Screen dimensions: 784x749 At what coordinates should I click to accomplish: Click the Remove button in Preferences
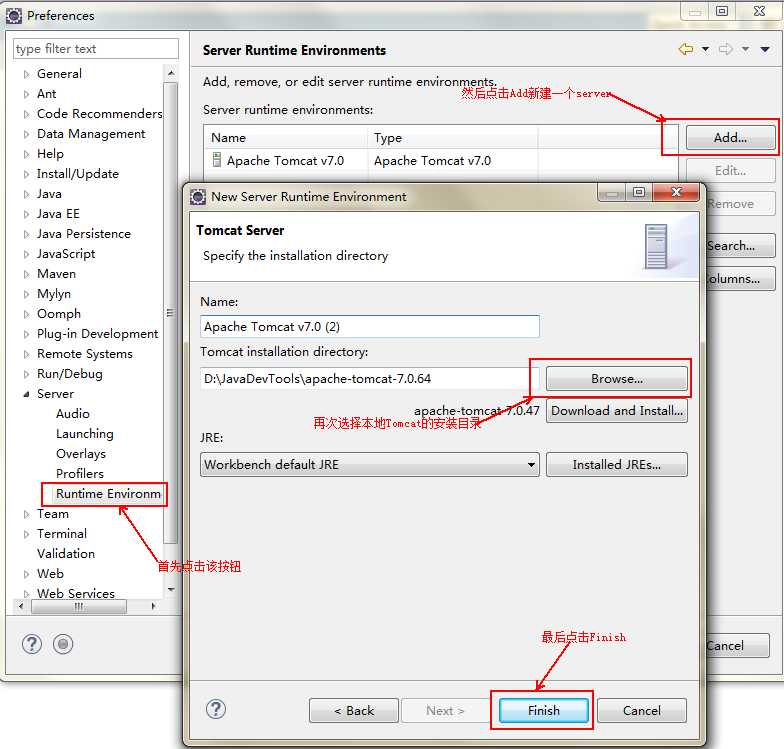tap(740, 204)
